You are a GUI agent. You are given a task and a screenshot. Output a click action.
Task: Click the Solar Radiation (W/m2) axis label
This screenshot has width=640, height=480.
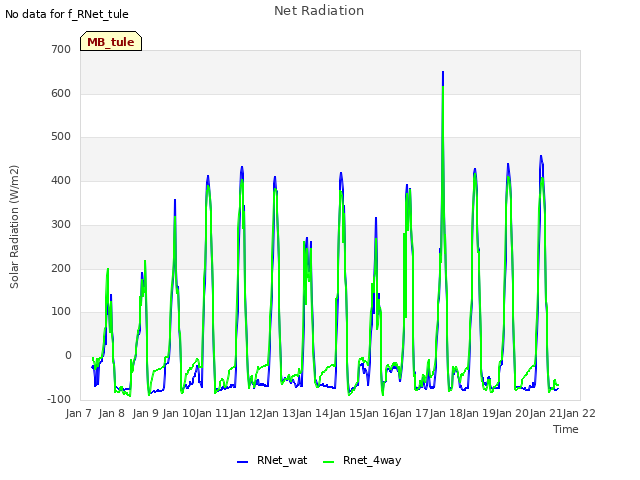coord(14,227)
